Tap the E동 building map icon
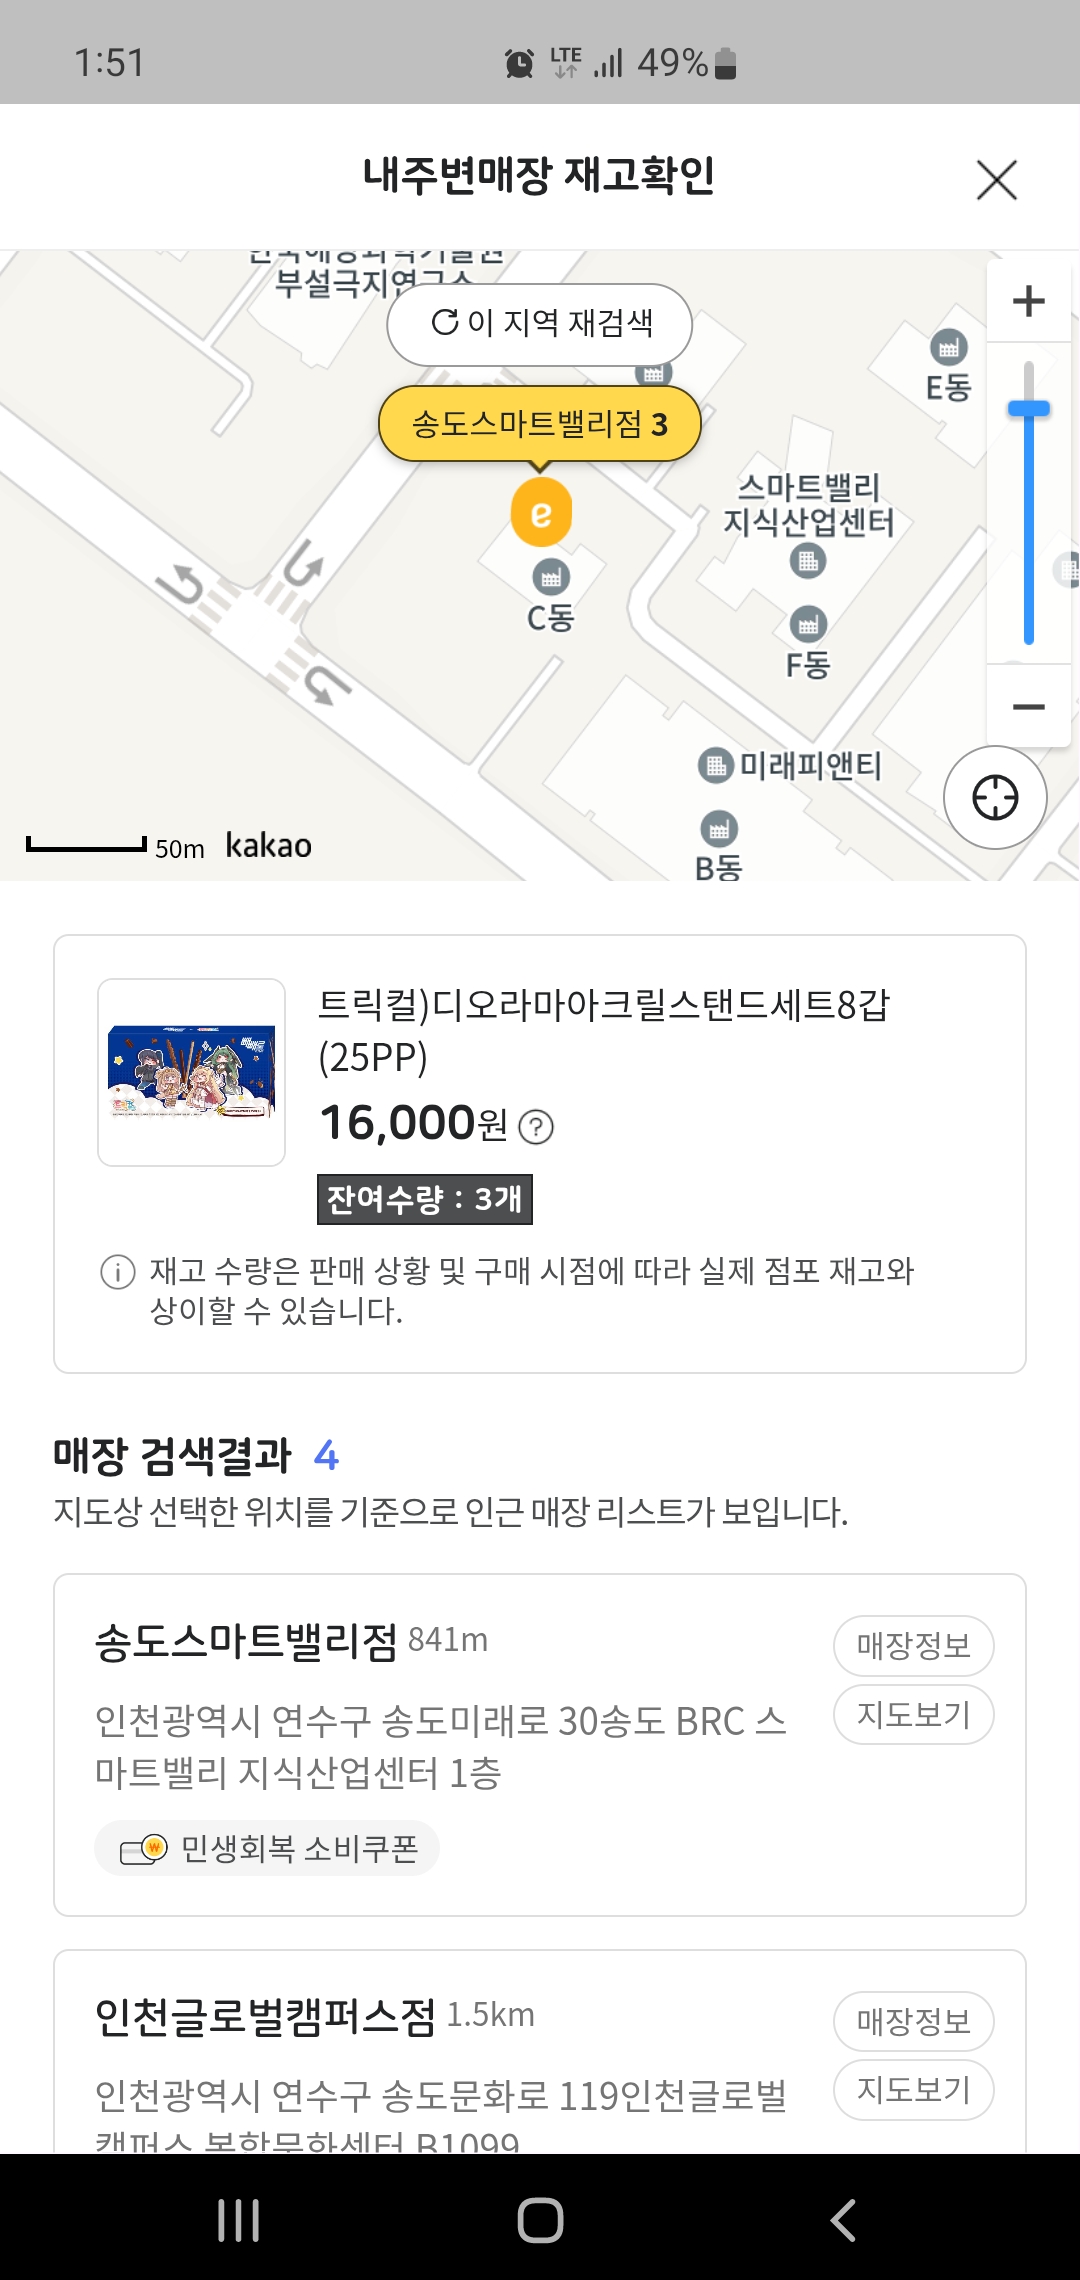Screen dimensions: 1080x2280 click(948, 348)
